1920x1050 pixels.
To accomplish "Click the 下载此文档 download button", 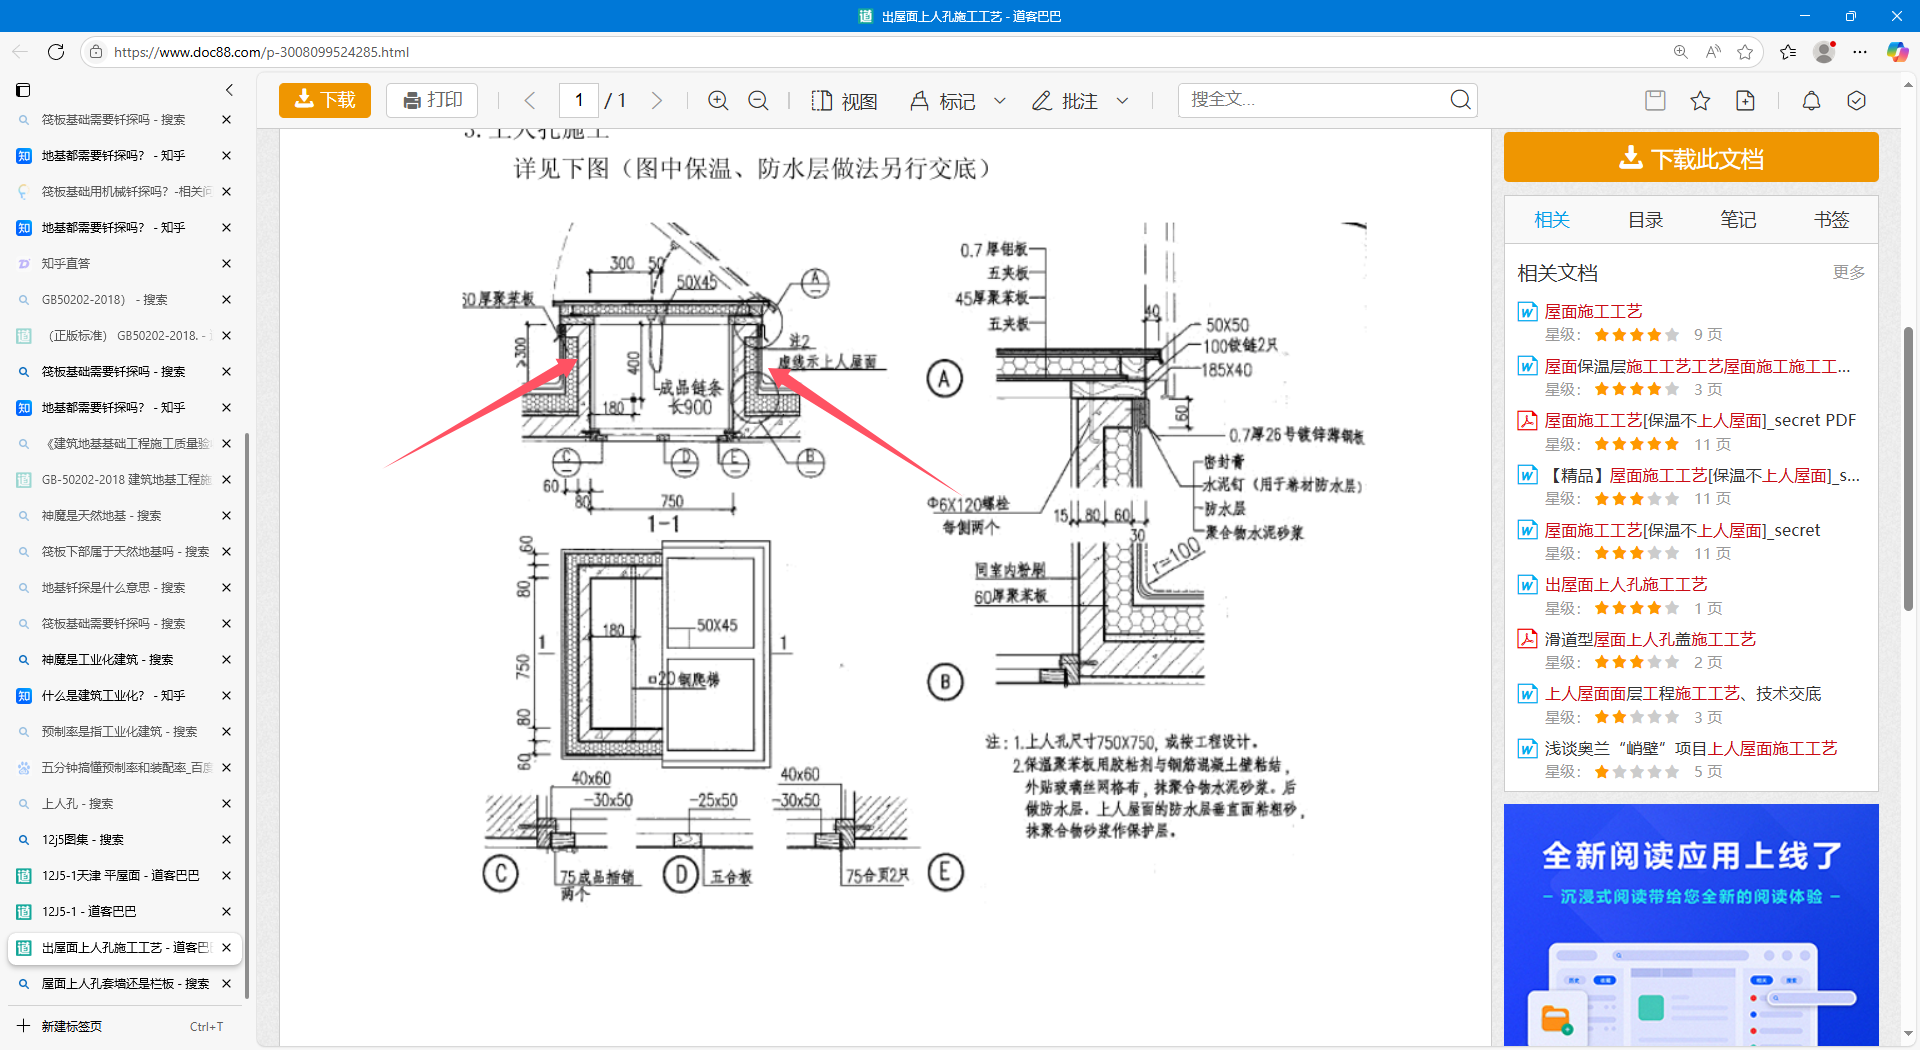I will pyautogui.click(x=1691, y=157).
